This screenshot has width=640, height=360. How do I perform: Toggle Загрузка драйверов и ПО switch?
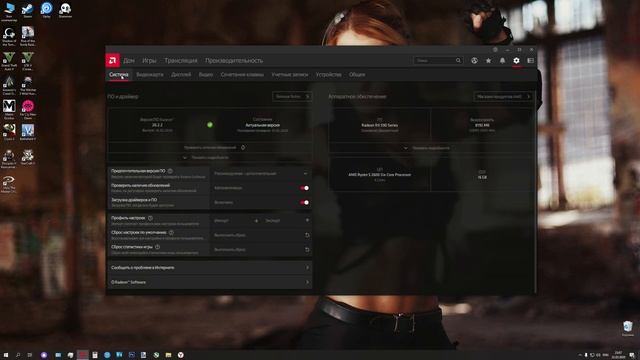click(304, 202)
